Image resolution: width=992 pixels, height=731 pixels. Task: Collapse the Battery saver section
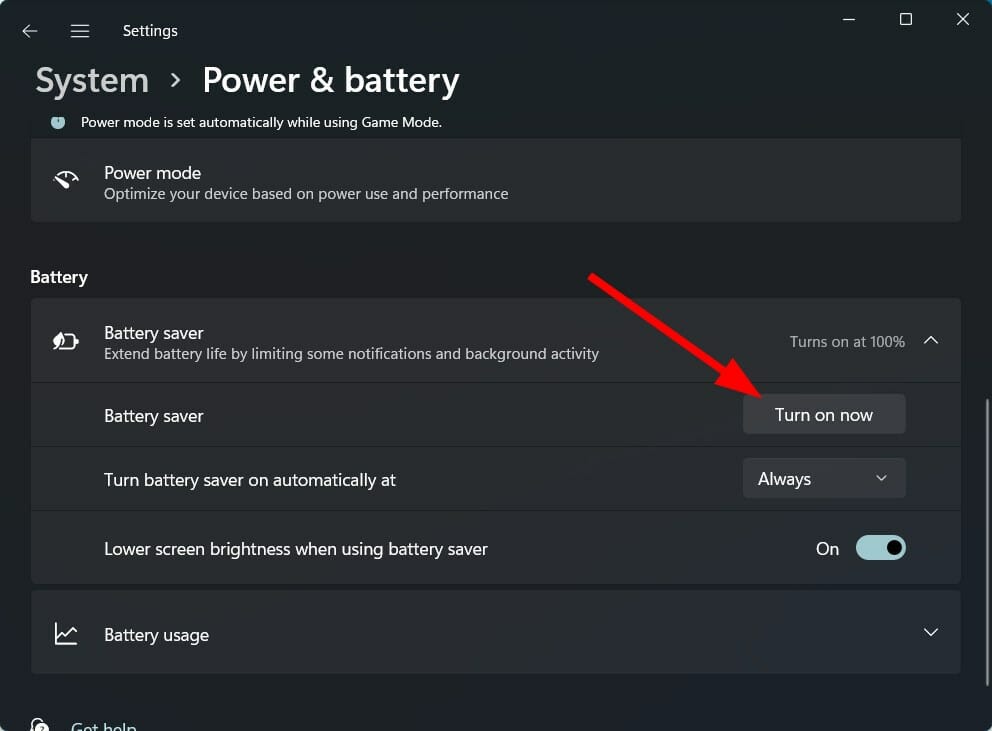(931, 340)
